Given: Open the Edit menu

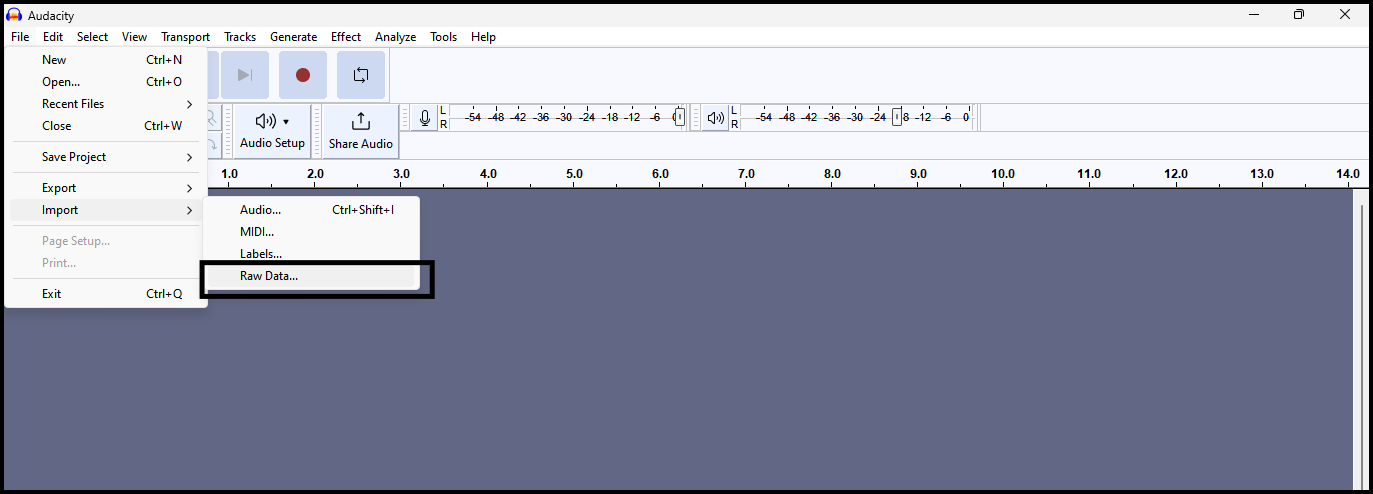Looking at the screenshot, I should (53, 37).
